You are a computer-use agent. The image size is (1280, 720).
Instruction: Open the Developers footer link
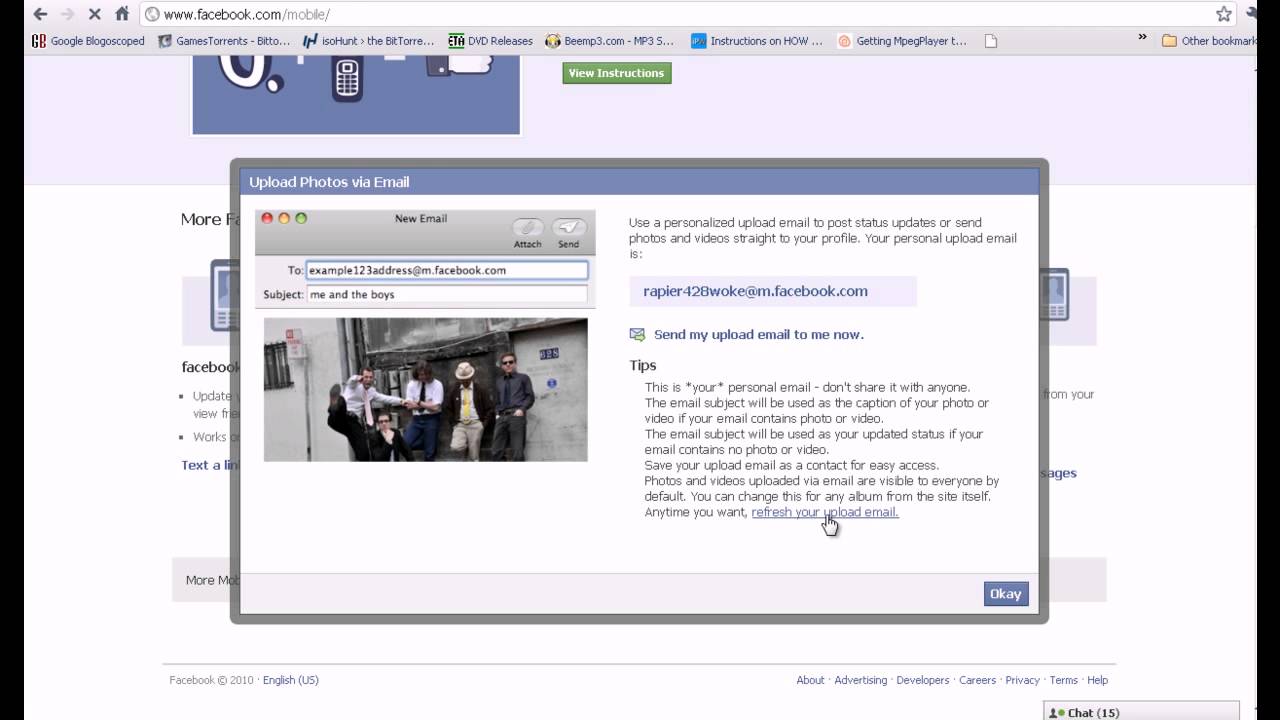923,680
